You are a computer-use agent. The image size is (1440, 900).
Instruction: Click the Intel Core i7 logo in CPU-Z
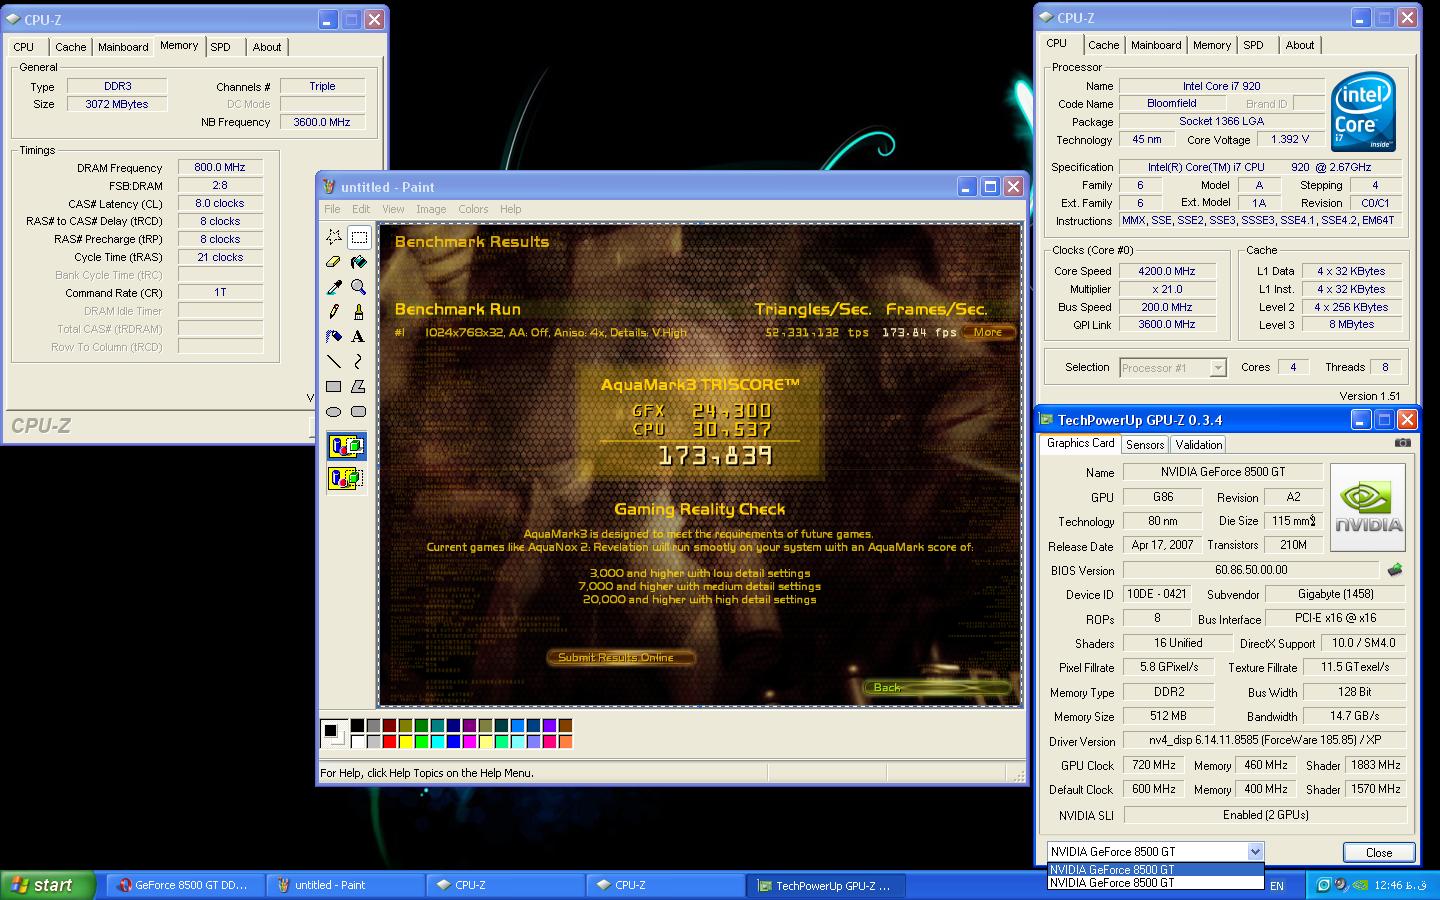coord(1363,111)
